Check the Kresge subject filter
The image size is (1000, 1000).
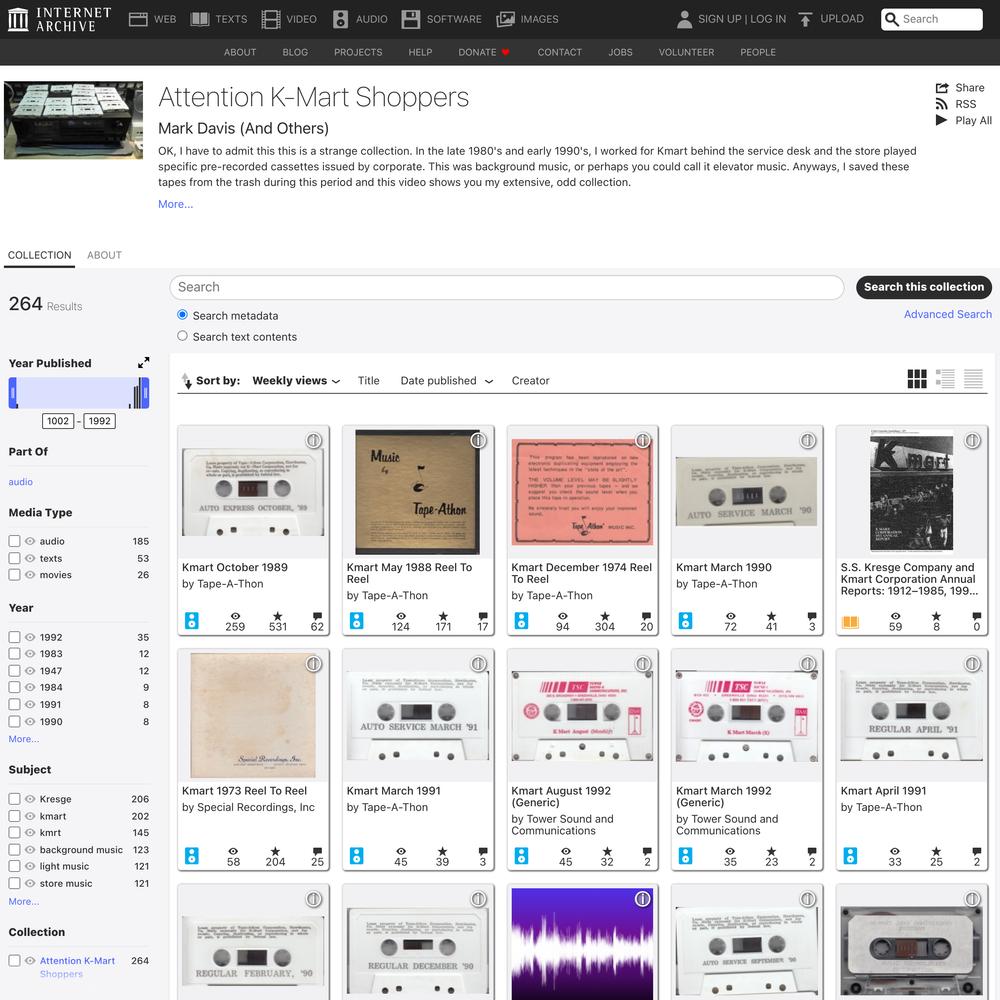(x=14, y=798)
